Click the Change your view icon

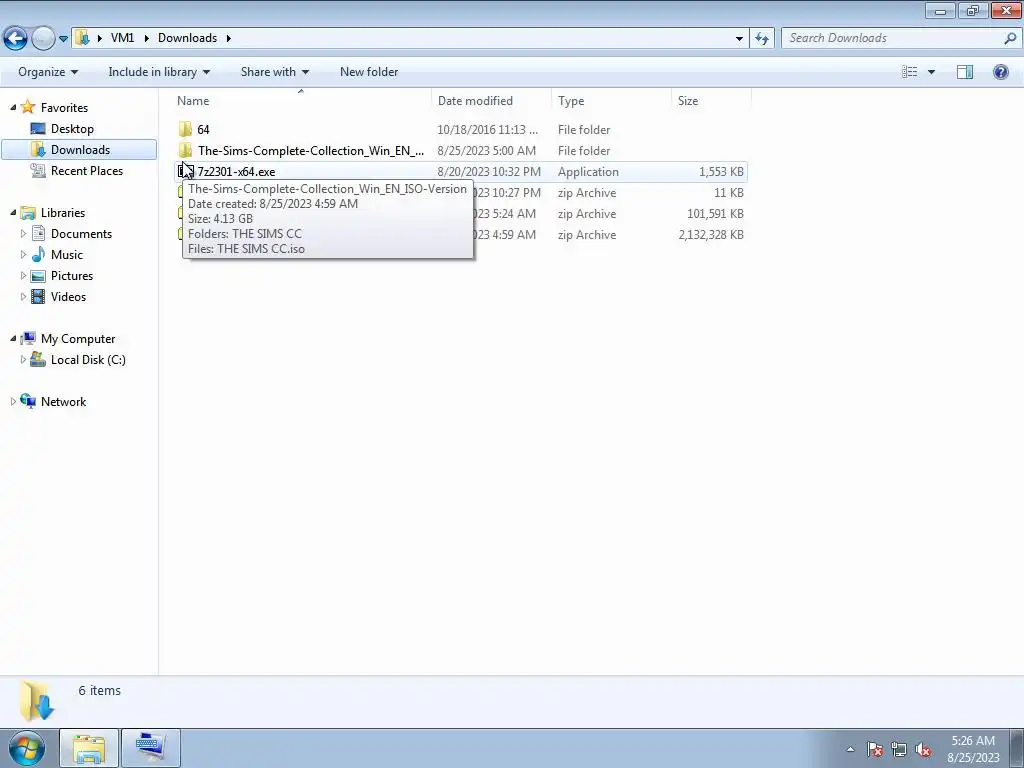[910, 72]
